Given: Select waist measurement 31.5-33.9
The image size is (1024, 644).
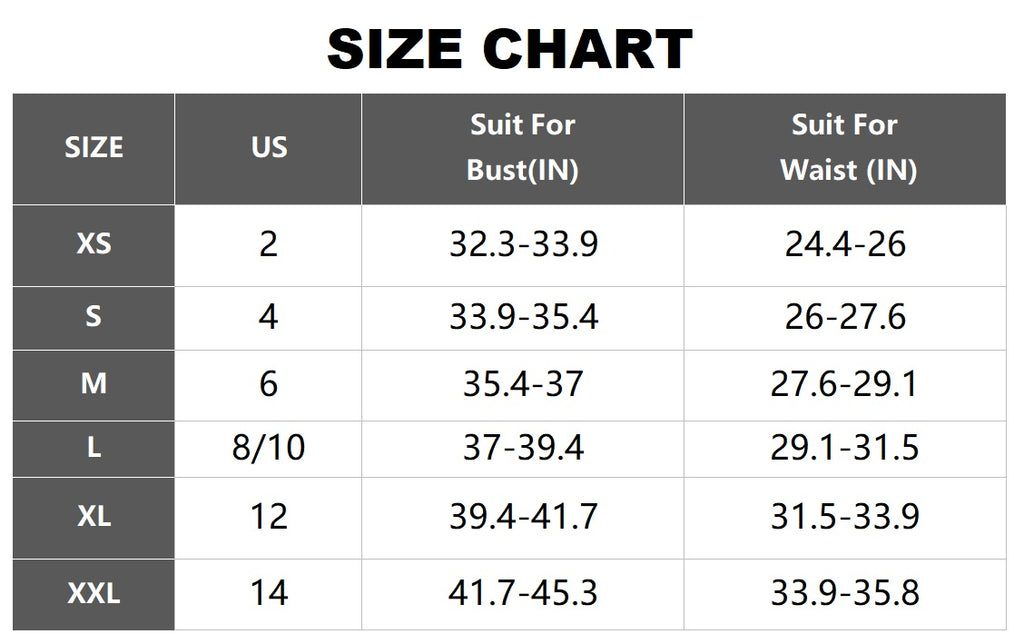Looking at the screenshot, I should point(845,517).
